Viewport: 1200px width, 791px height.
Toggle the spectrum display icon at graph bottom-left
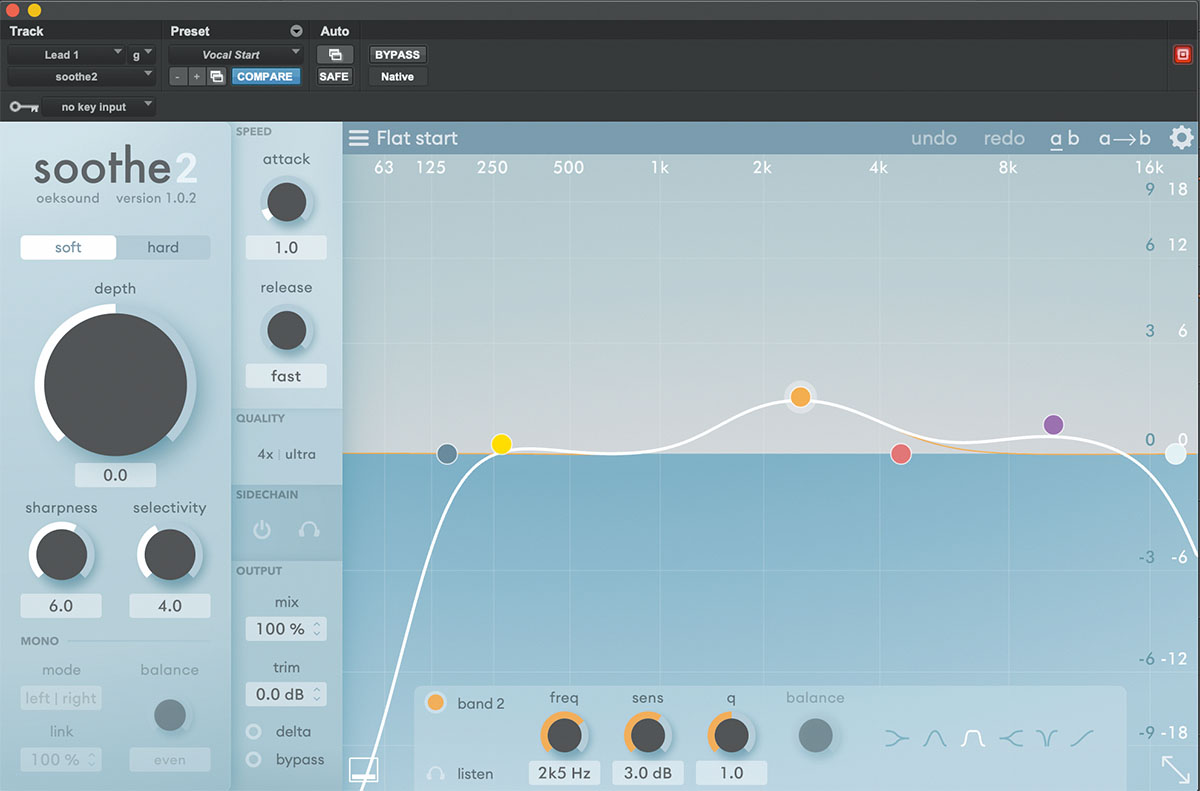(x=362, y=769)
